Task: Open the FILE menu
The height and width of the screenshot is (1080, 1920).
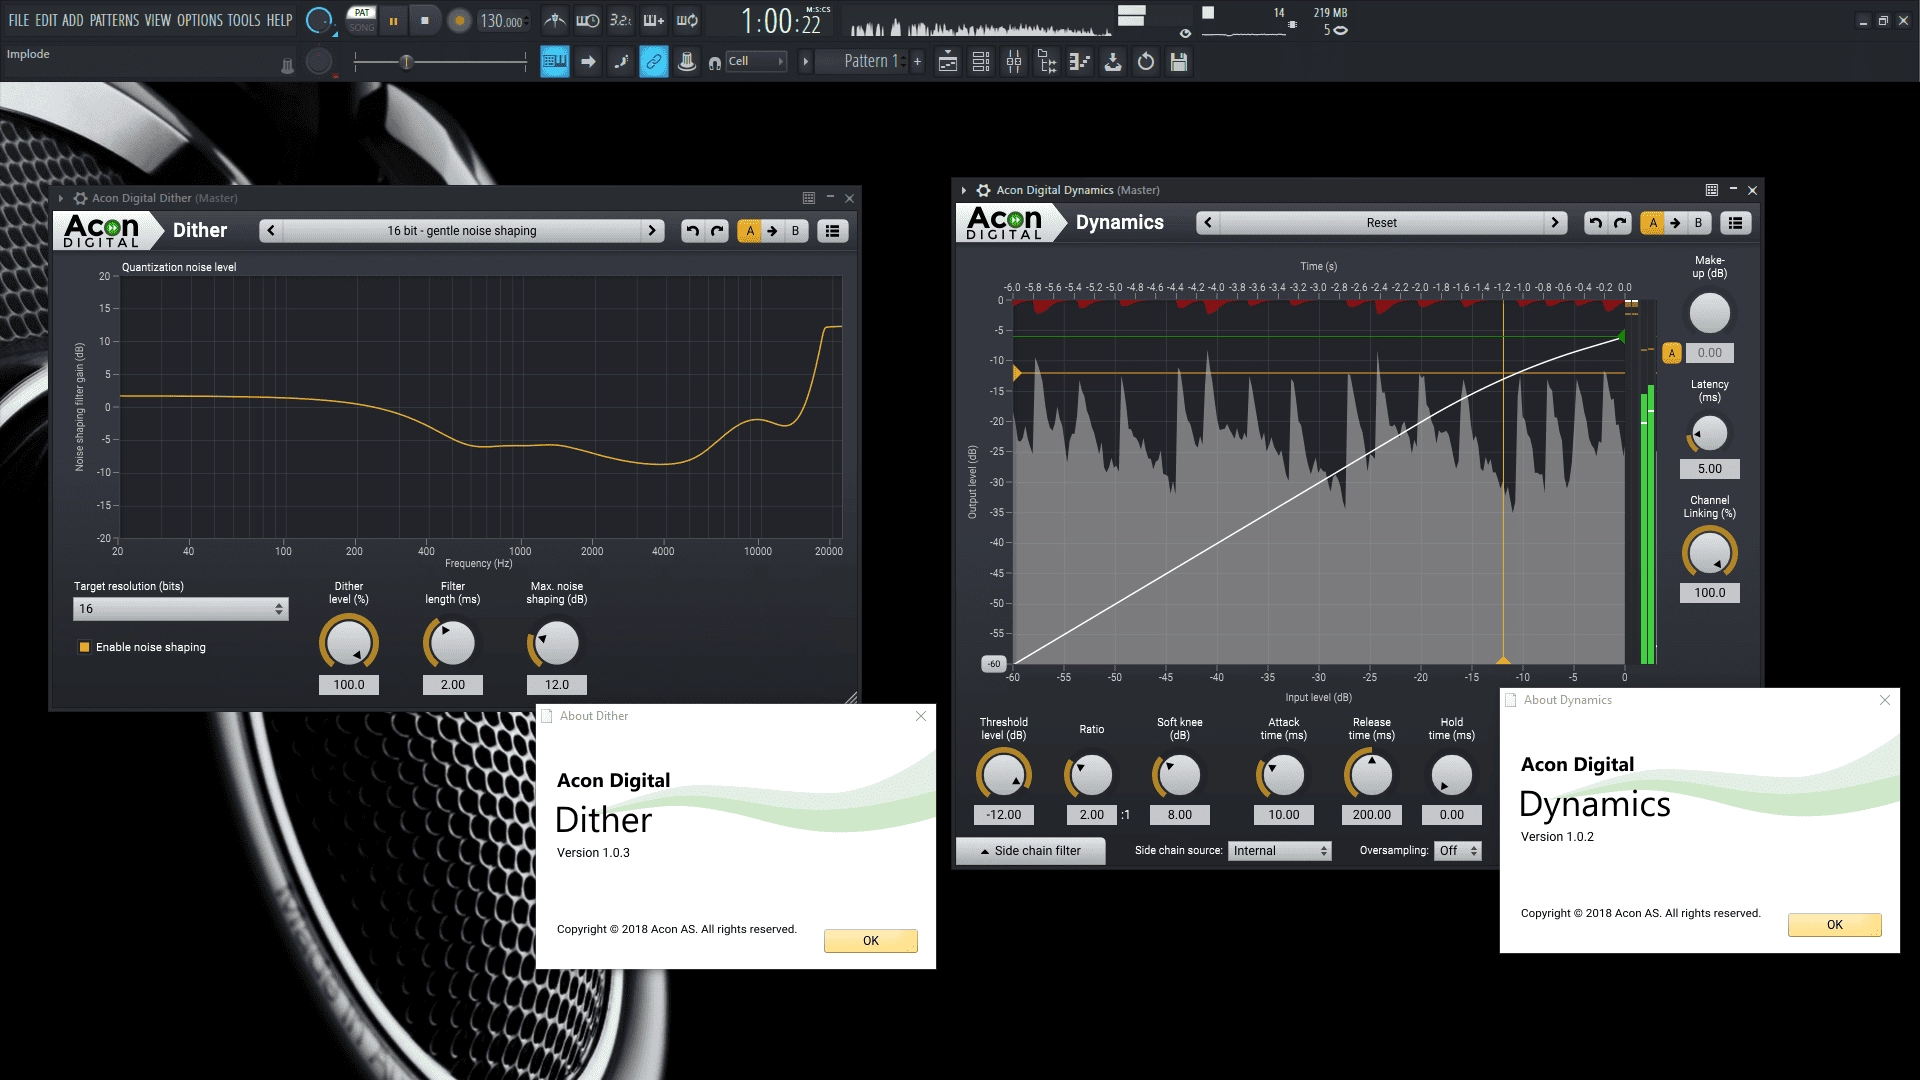Action: tap(18, 20)
